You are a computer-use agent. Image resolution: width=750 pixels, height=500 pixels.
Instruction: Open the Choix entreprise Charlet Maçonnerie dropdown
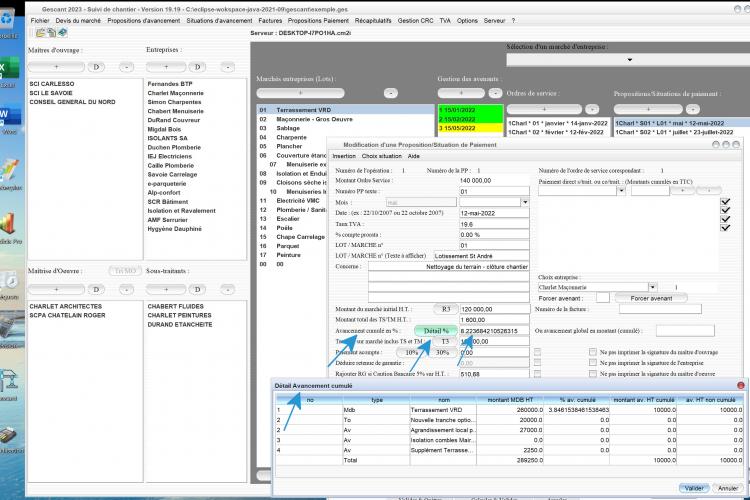pyautogui.click(x=652, y=287)
